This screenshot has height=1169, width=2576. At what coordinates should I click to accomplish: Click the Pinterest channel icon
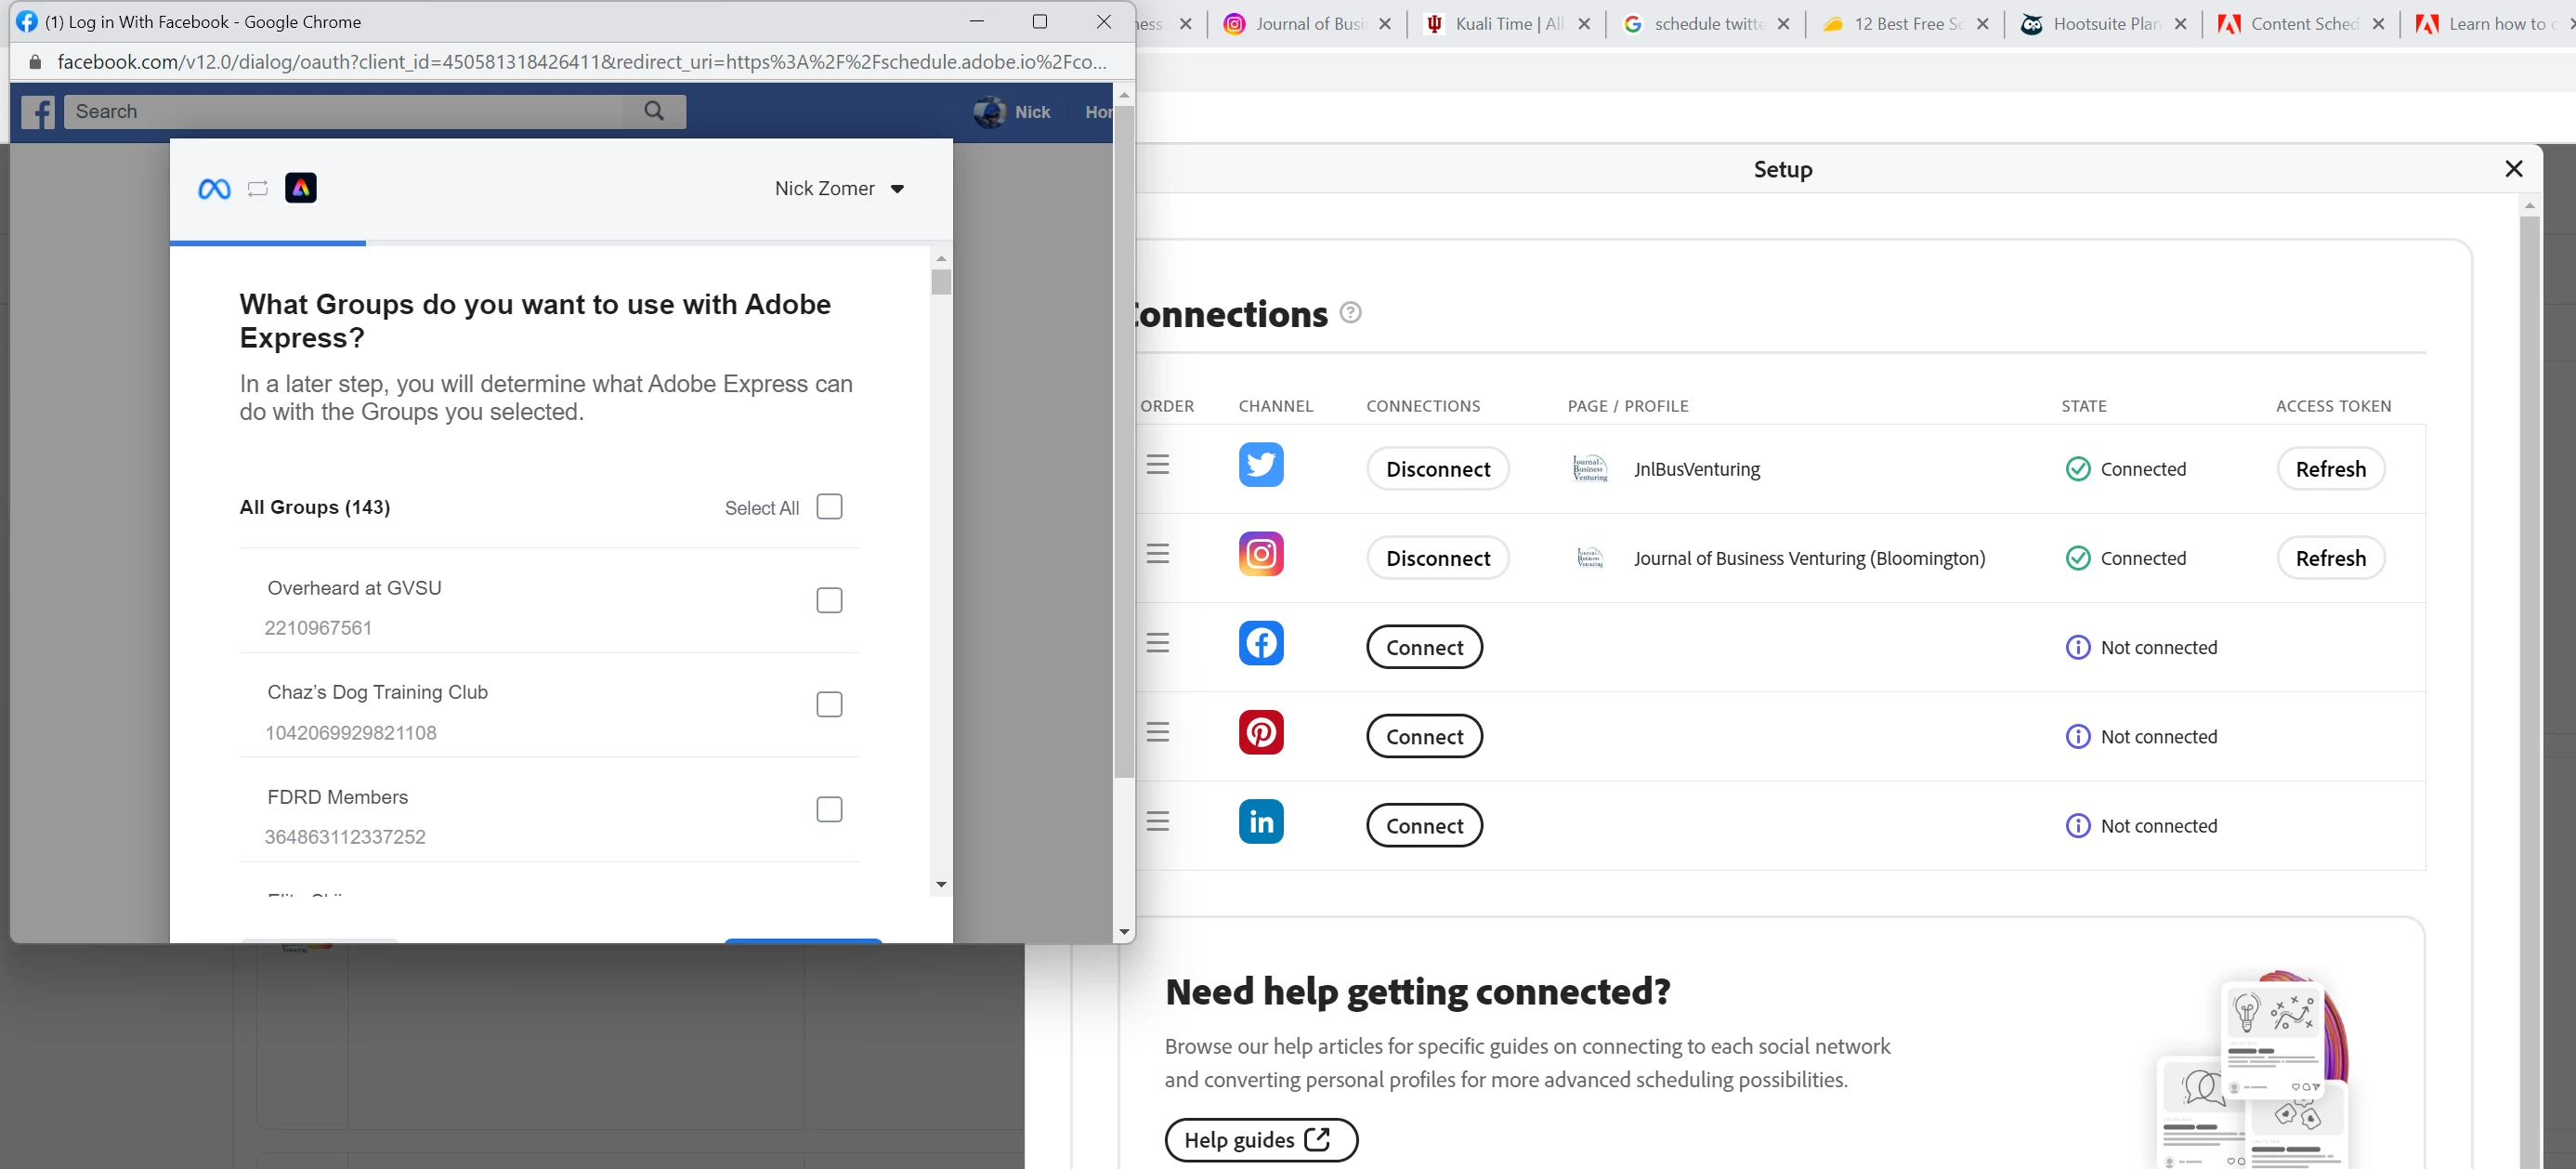coord(1260,732)
